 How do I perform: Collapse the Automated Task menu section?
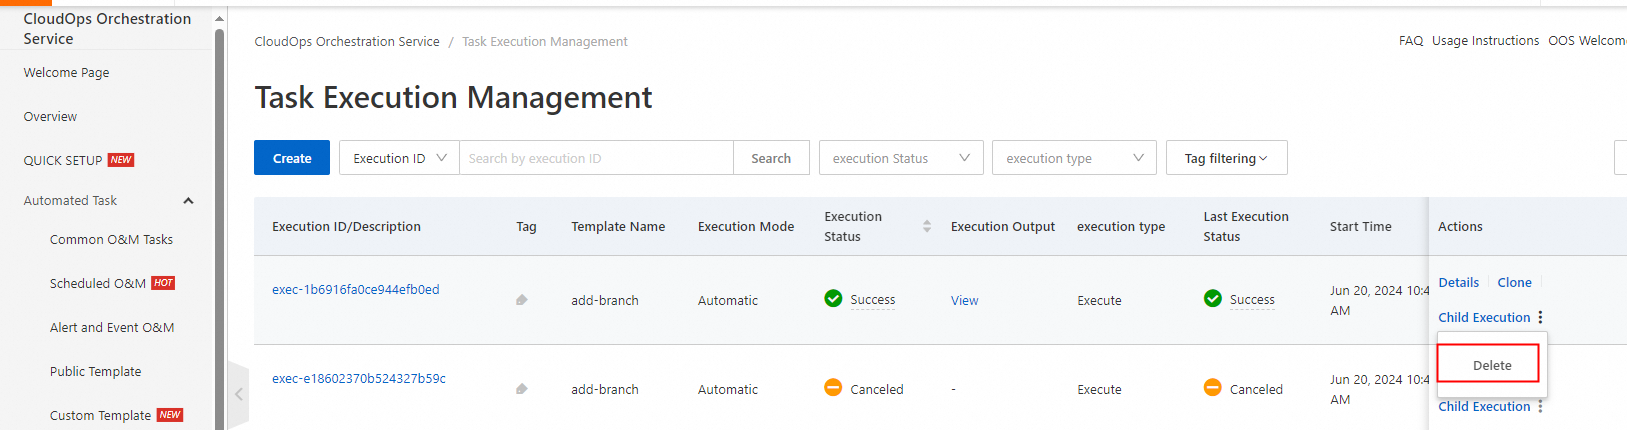(x=188, y=201)
